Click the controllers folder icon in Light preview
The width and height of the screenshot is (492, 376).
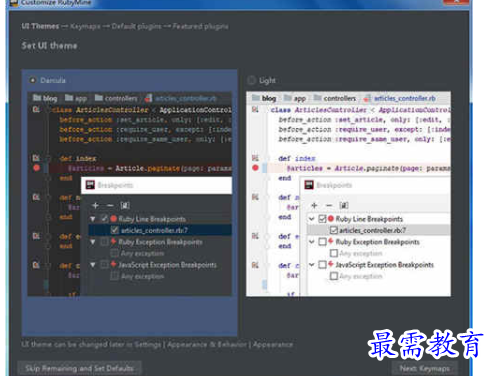click(318, 98)
